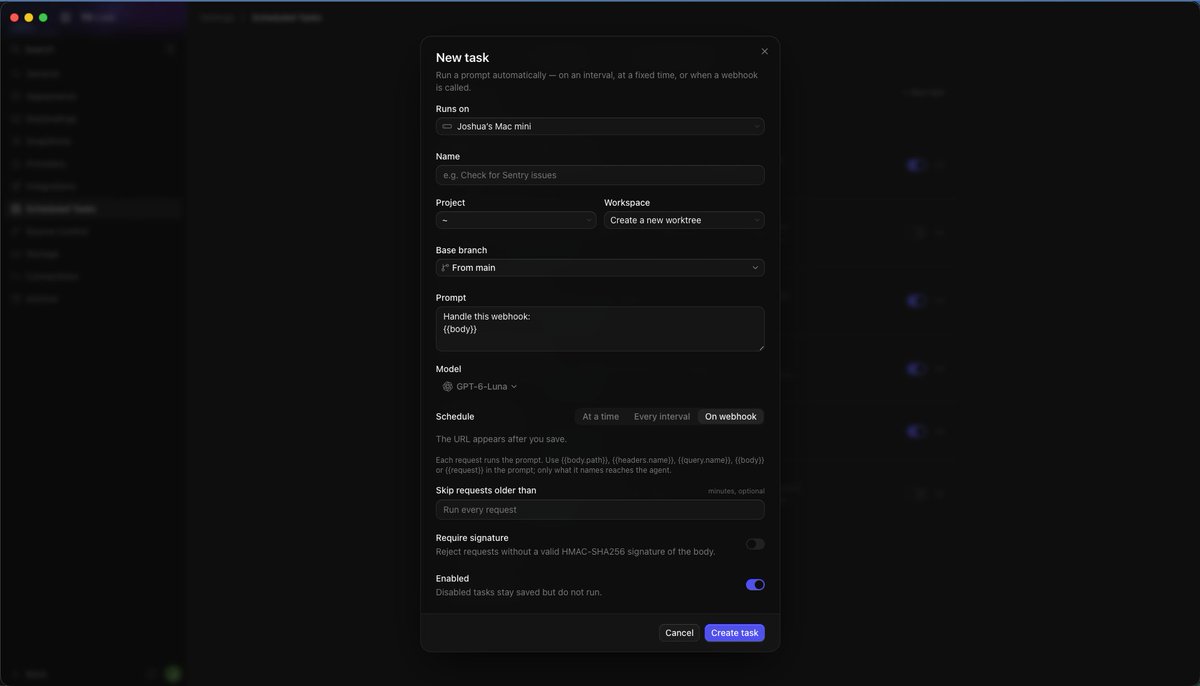The height and width of the screenshot is (686, 1200).
Task: Click the Cancel button
Action: [679, 633]
